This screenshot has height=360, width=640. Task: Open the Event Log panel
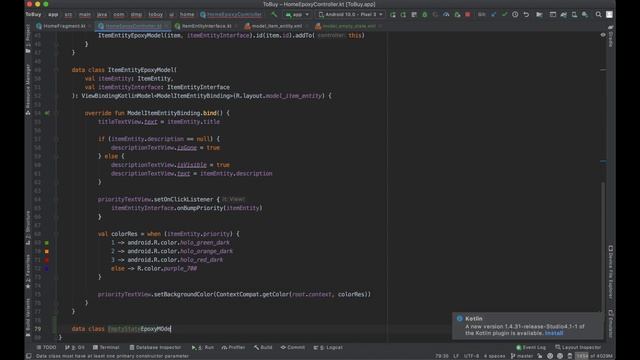pos(531,347)
